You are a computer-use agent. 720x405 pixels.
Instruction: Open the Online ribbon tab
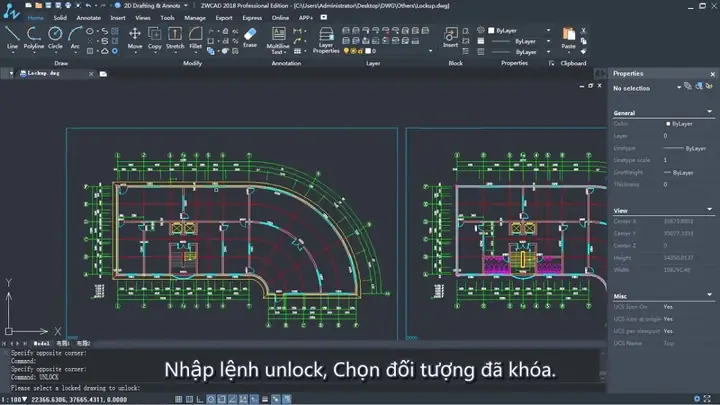click(280, 18)
